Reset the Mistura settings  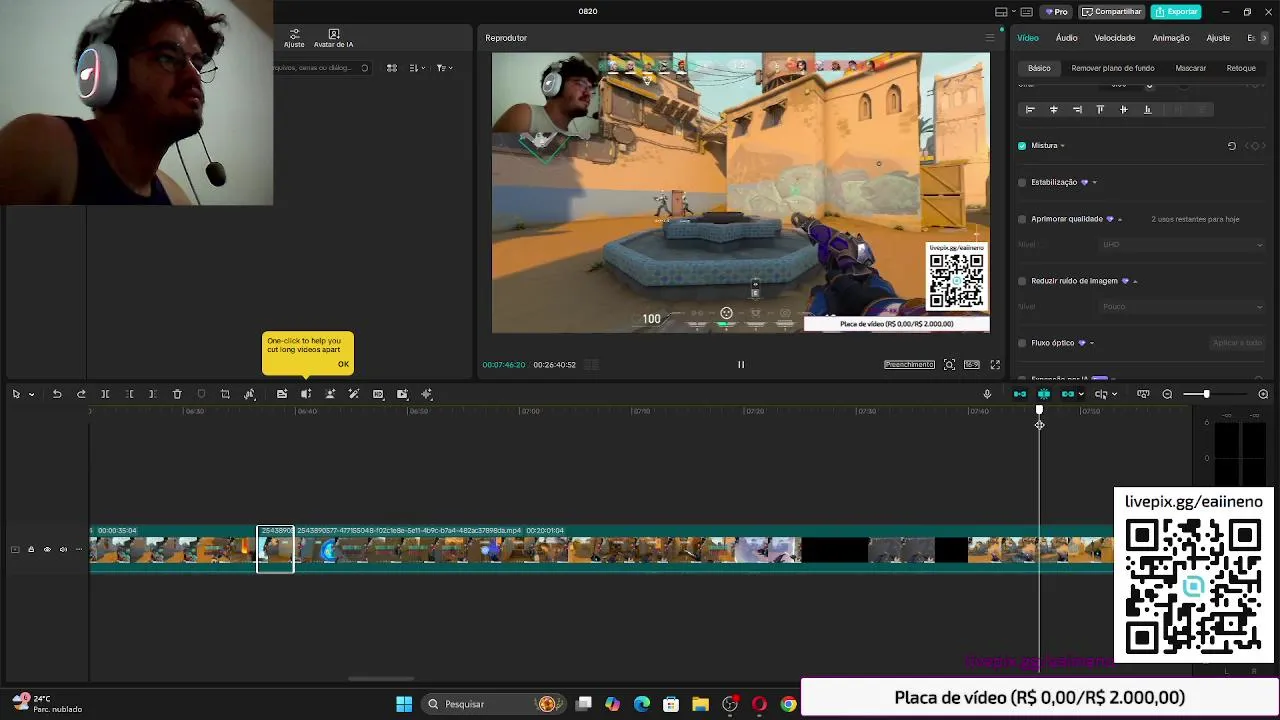coord(1232,146)
